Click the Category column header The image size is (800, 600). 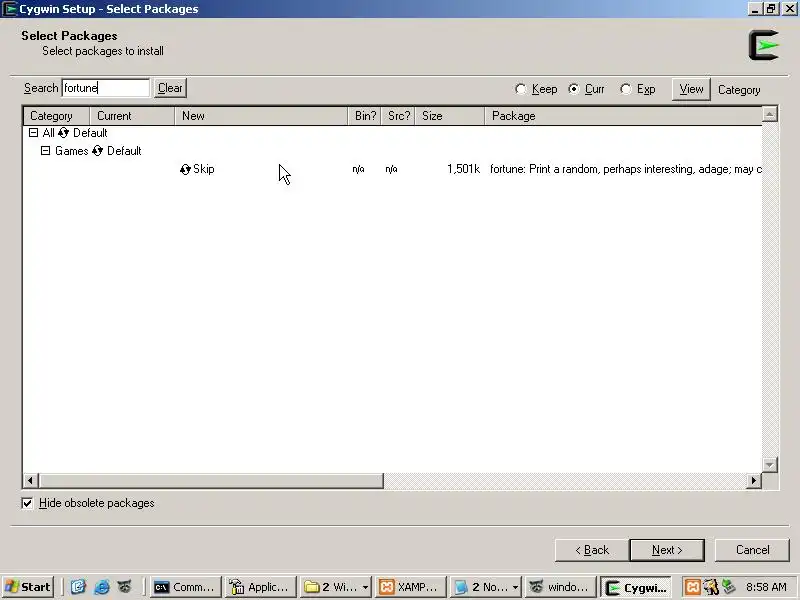(x=56, y=116)
